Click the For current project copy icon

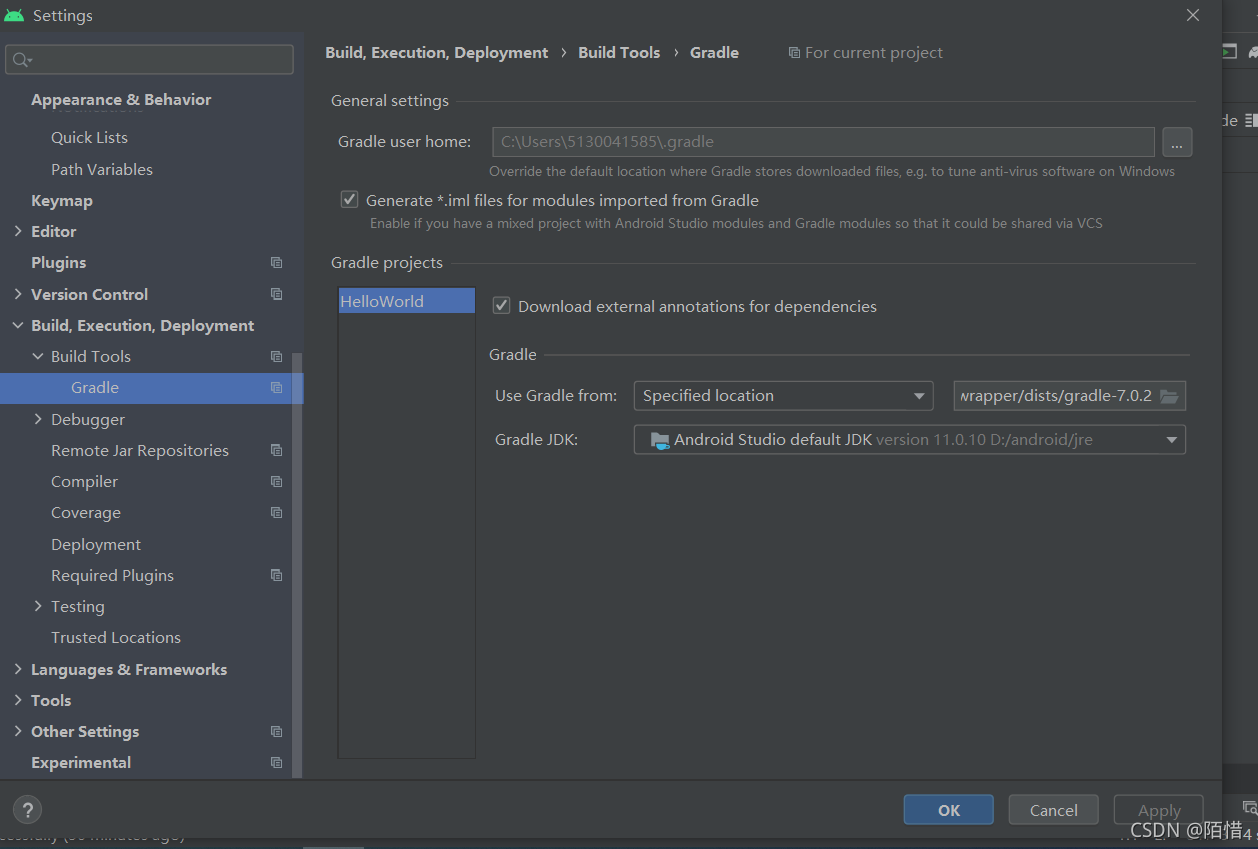click(x=794, y=53)
